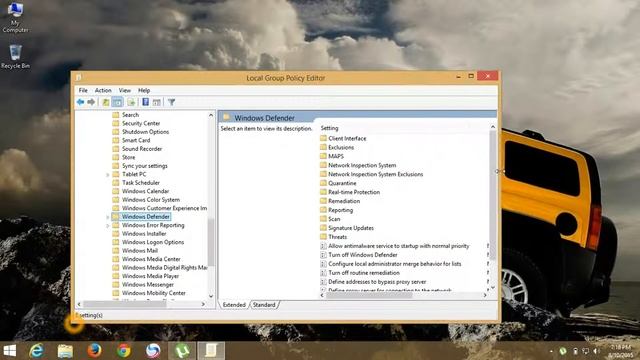Screen dimensions: 640x360
Task: Open Signature Updates folder icon
Action: (323, 228)
